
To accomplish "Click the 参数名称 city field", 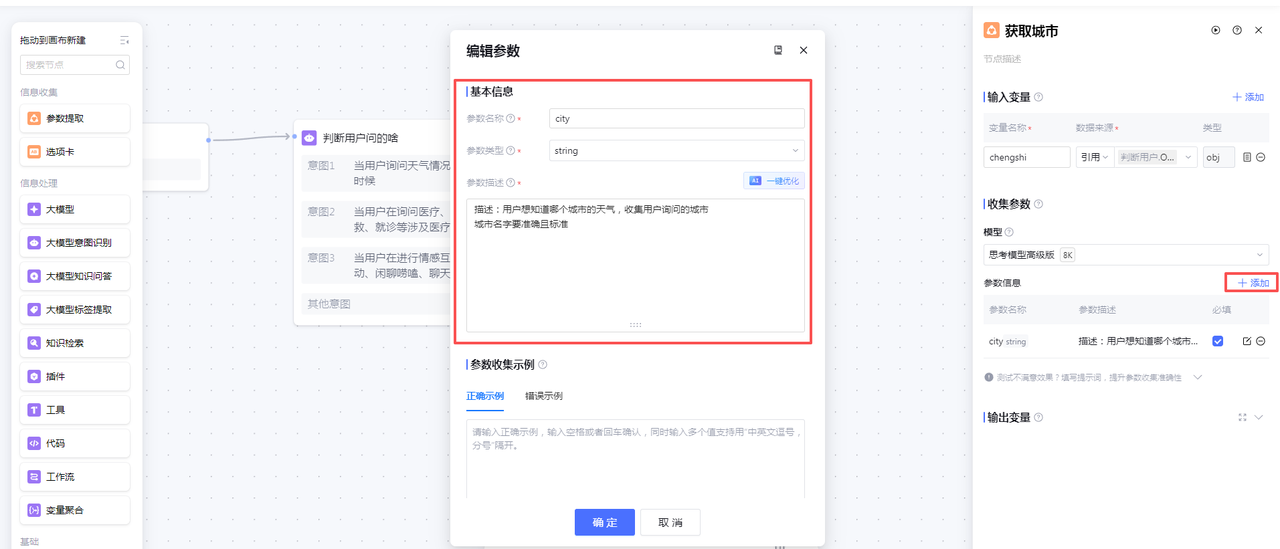I will point(677,118).
